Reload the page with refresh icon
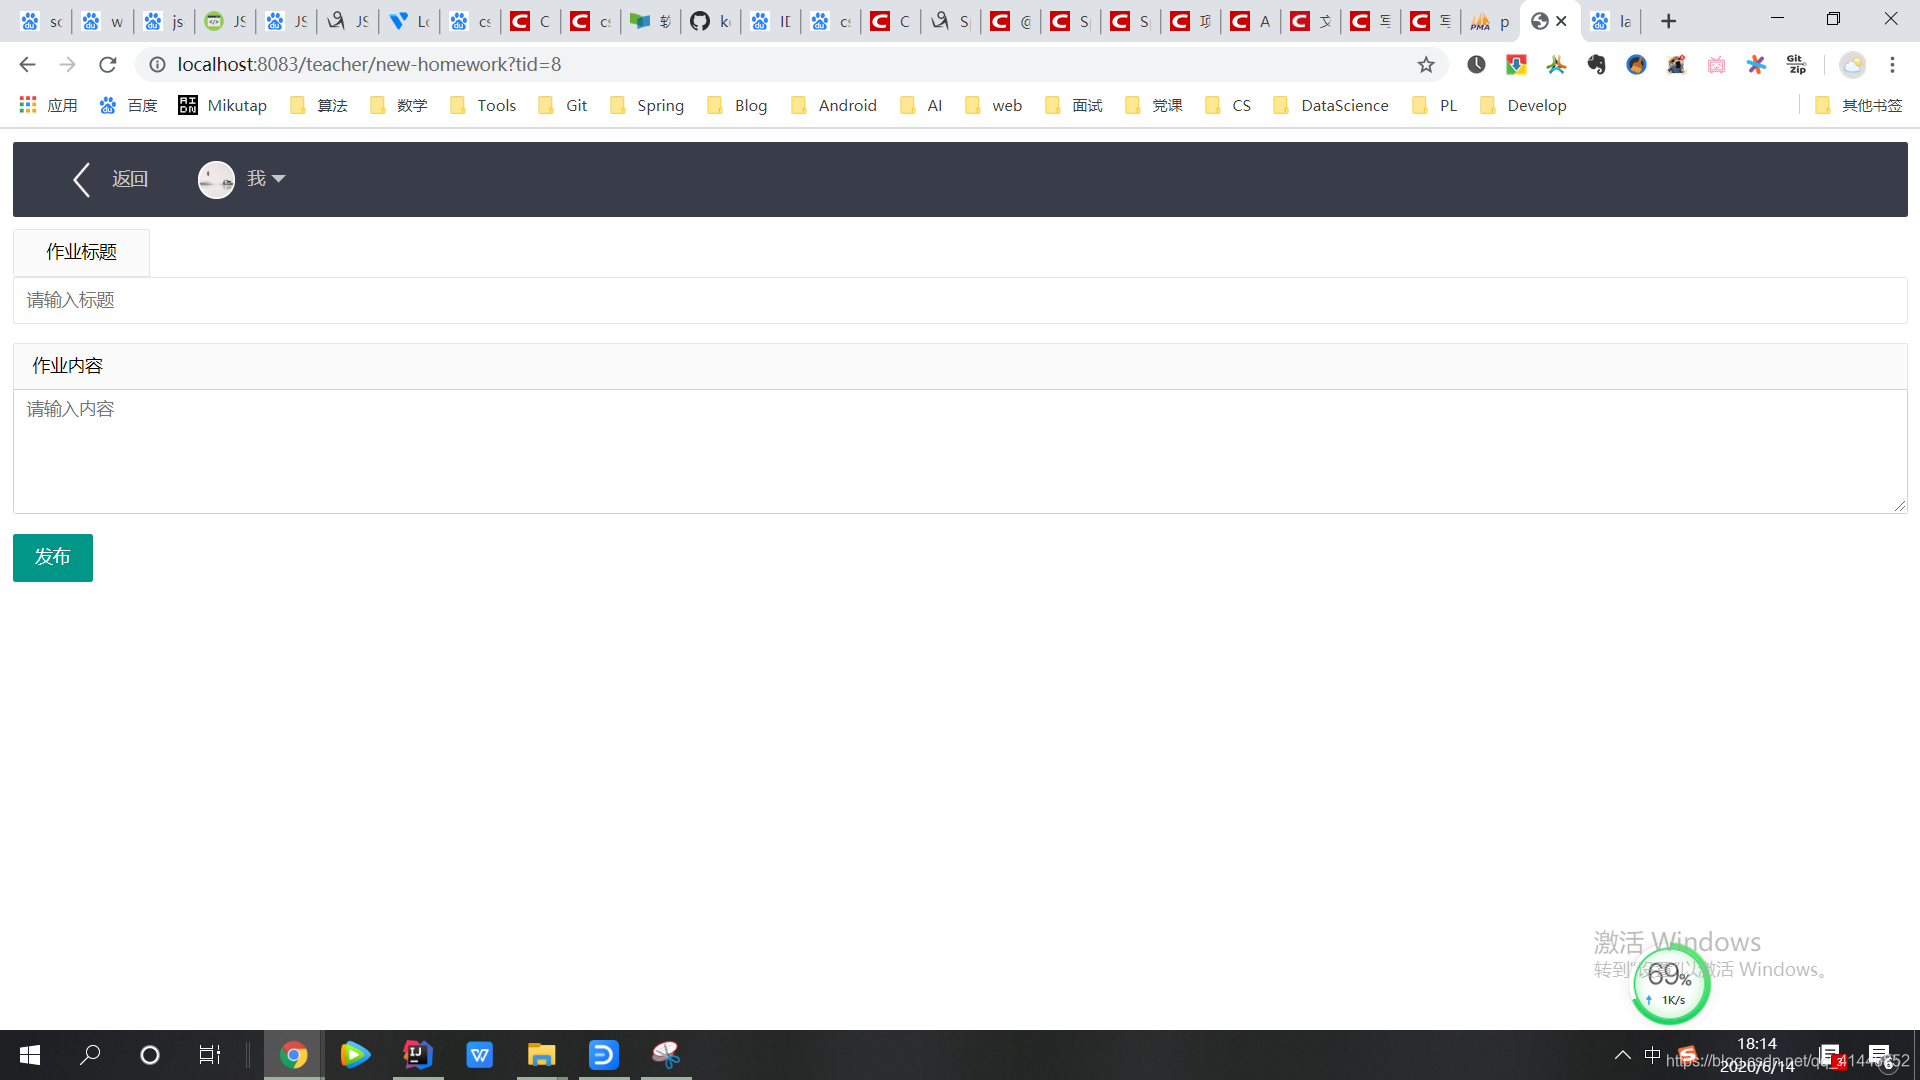The height and width of the screenshot is (1080, 1920). click(108, 65)
